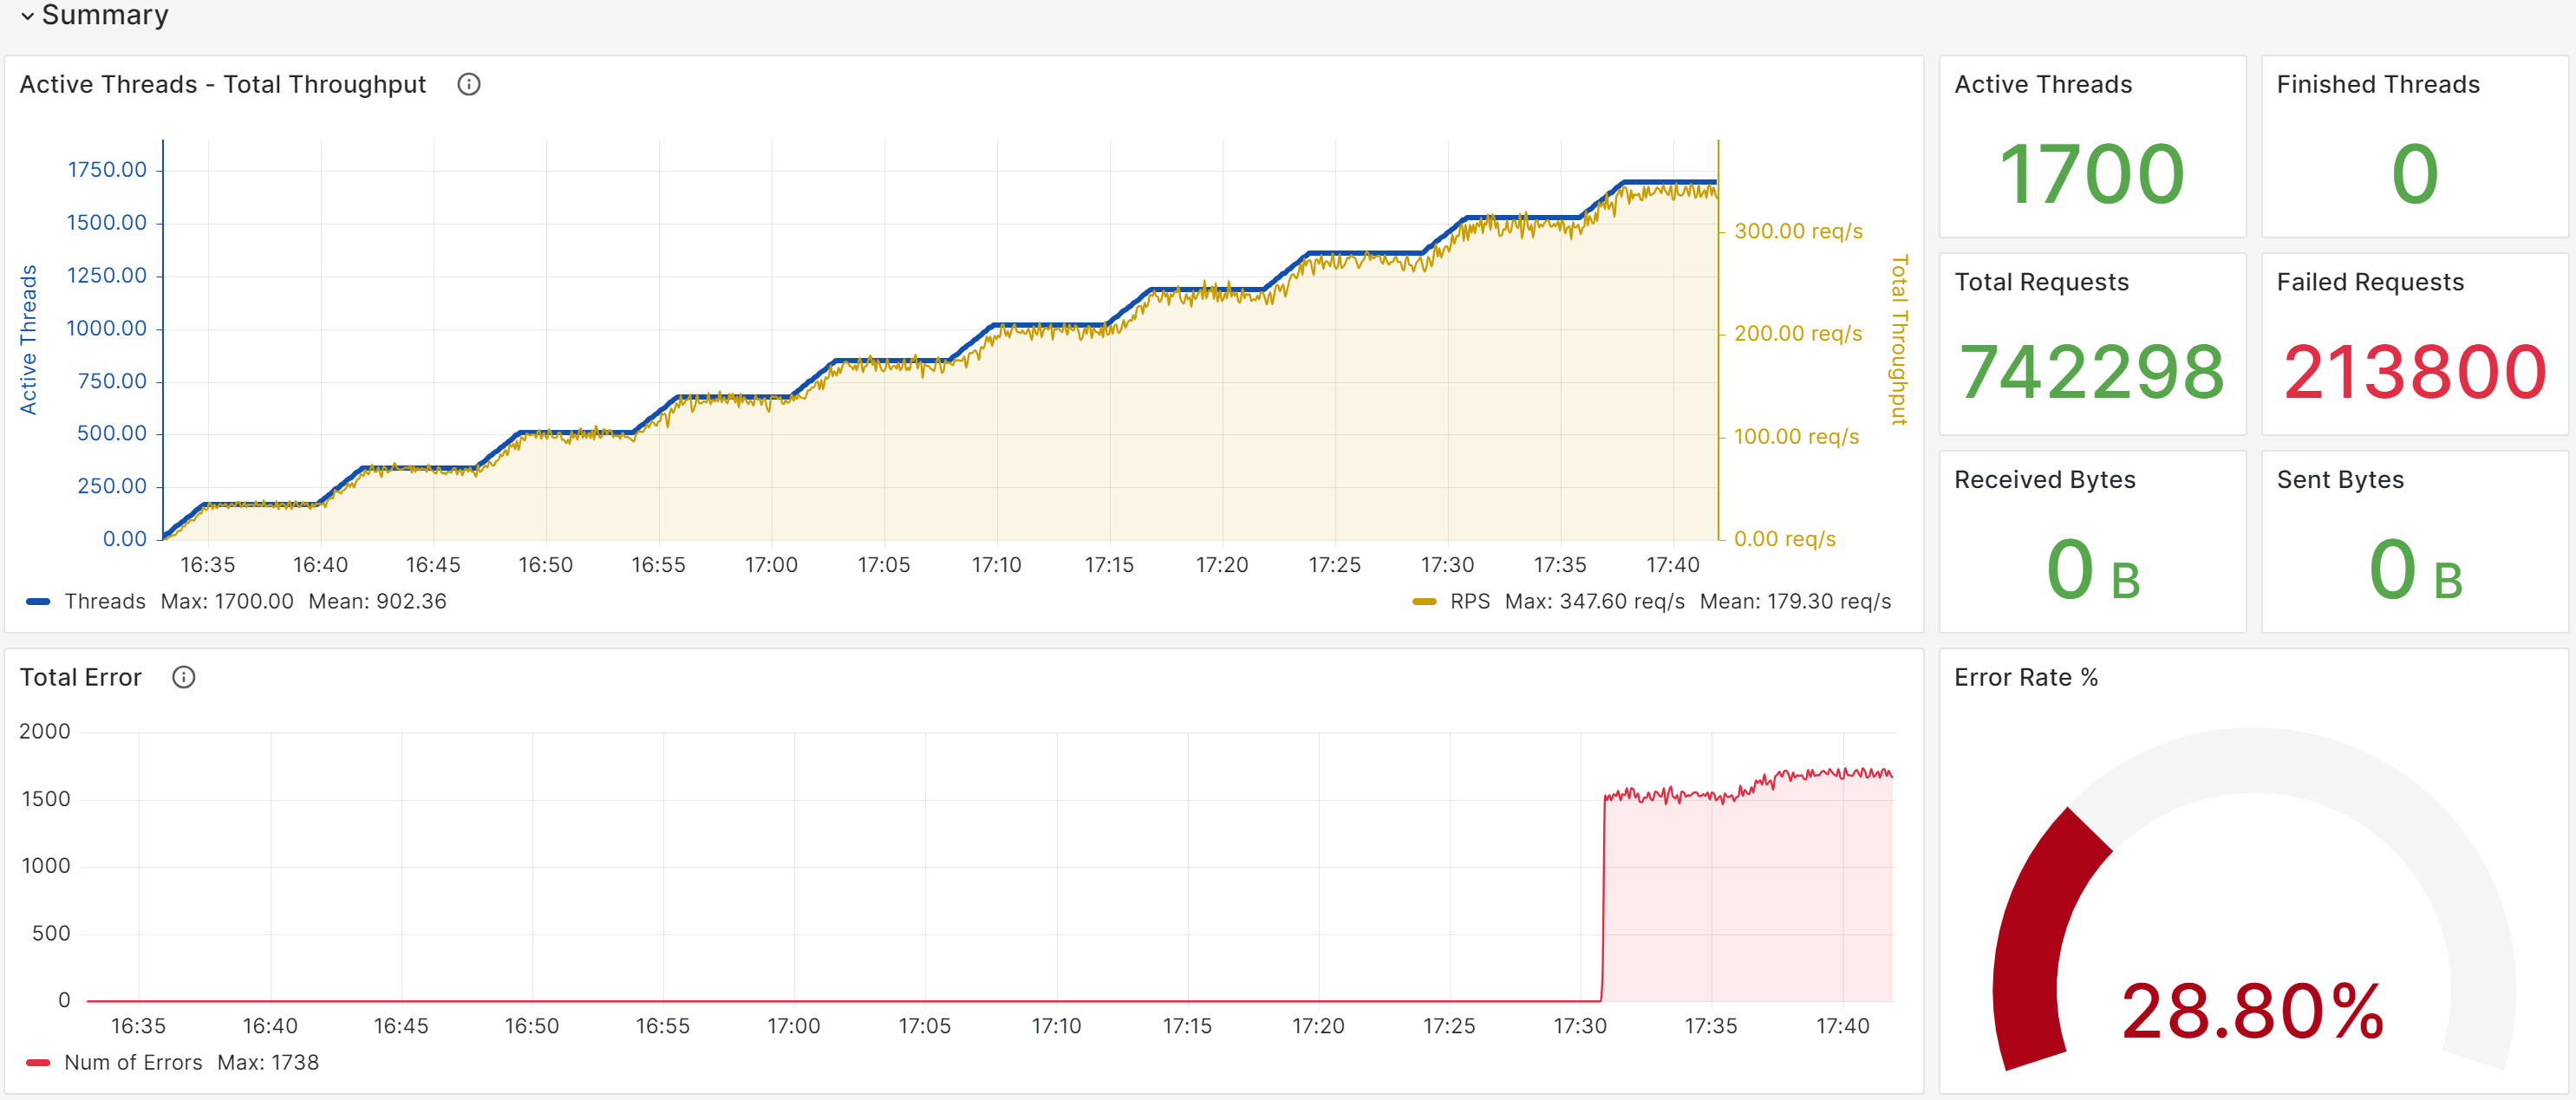Open Active Threads stat panel title
Image resolution: width=2576 pixels, height=1100 pixels.
pyautogui.click(x=2042, y=85)
